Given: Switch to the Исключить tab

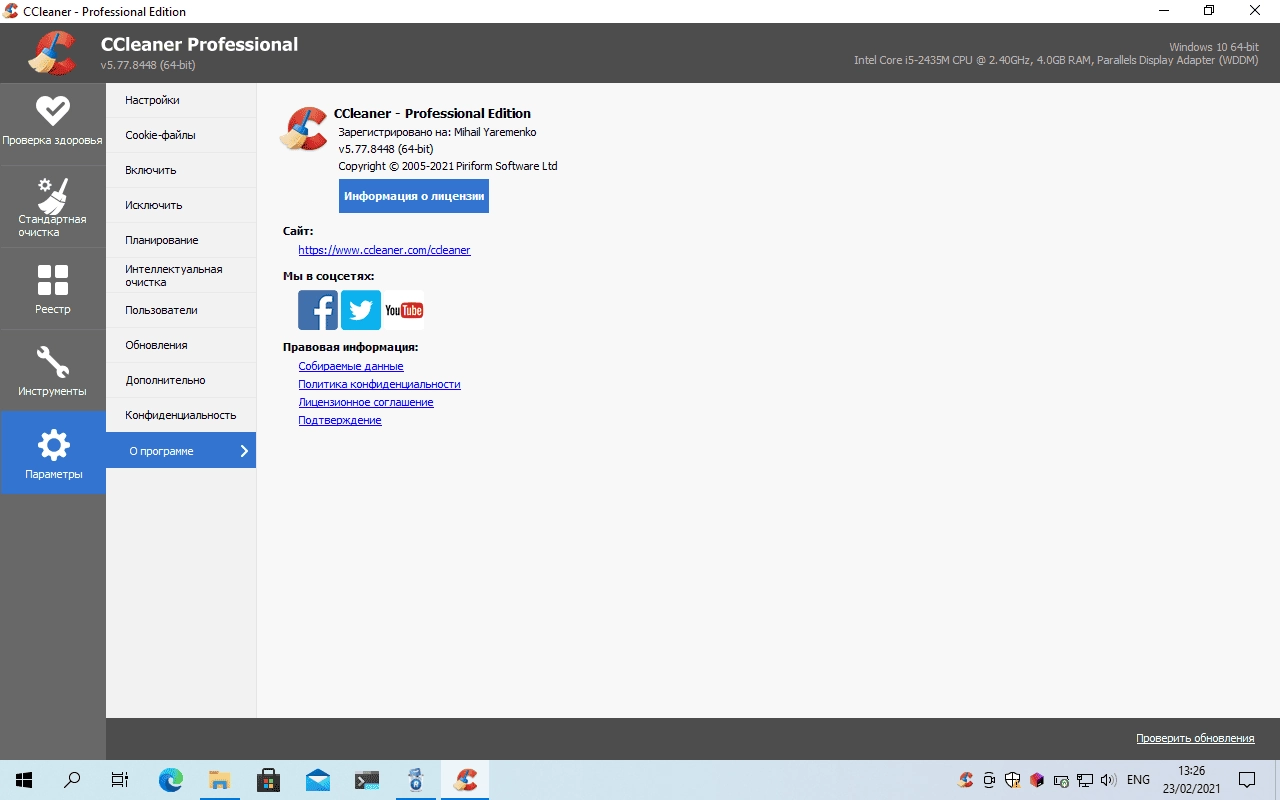Looking at the screenshot, I should pyautogui.click(x=181, y=205).
